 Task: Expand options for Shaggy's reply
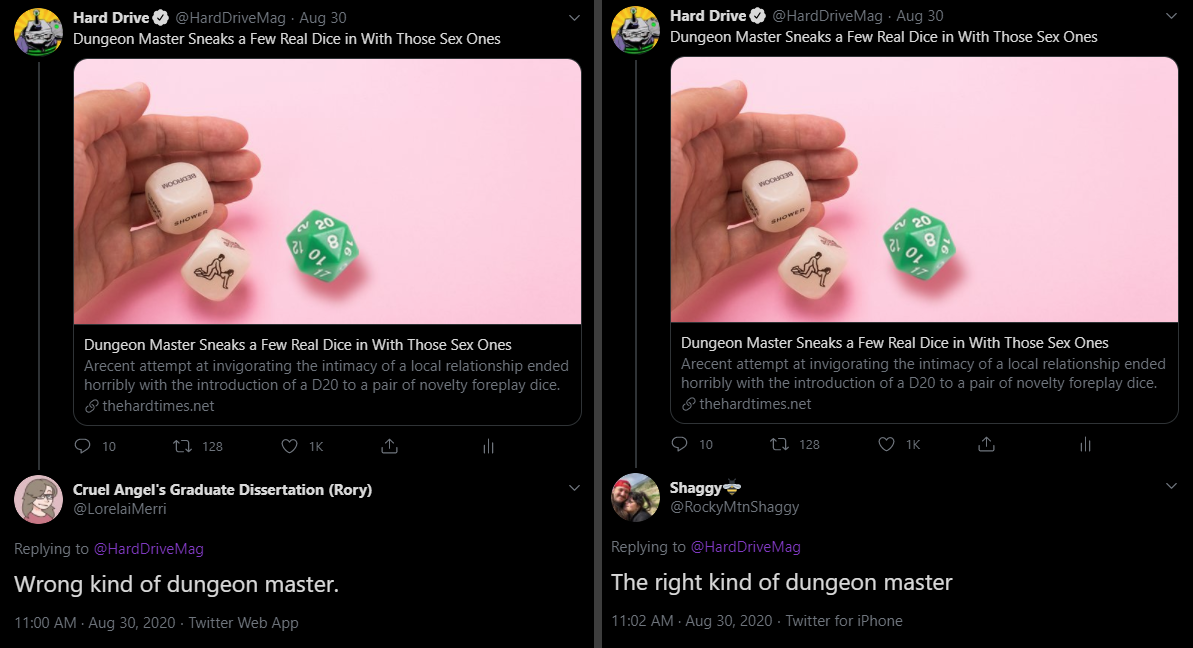[x=1171, y=486]
